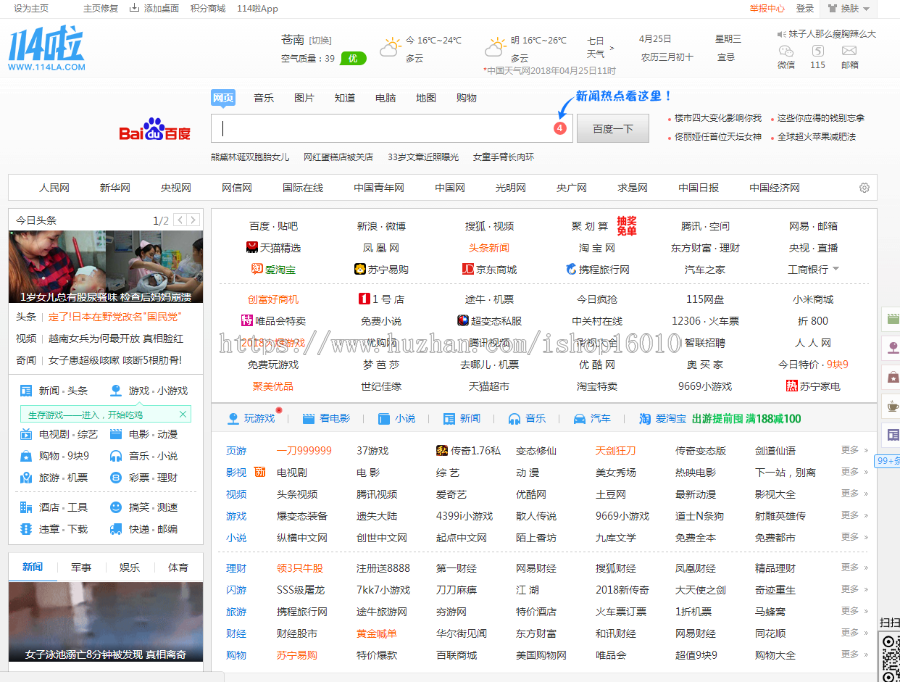Screen dimensions: 900x682
Task: Open 头条新闻 orange link
Action: (489, 247)
